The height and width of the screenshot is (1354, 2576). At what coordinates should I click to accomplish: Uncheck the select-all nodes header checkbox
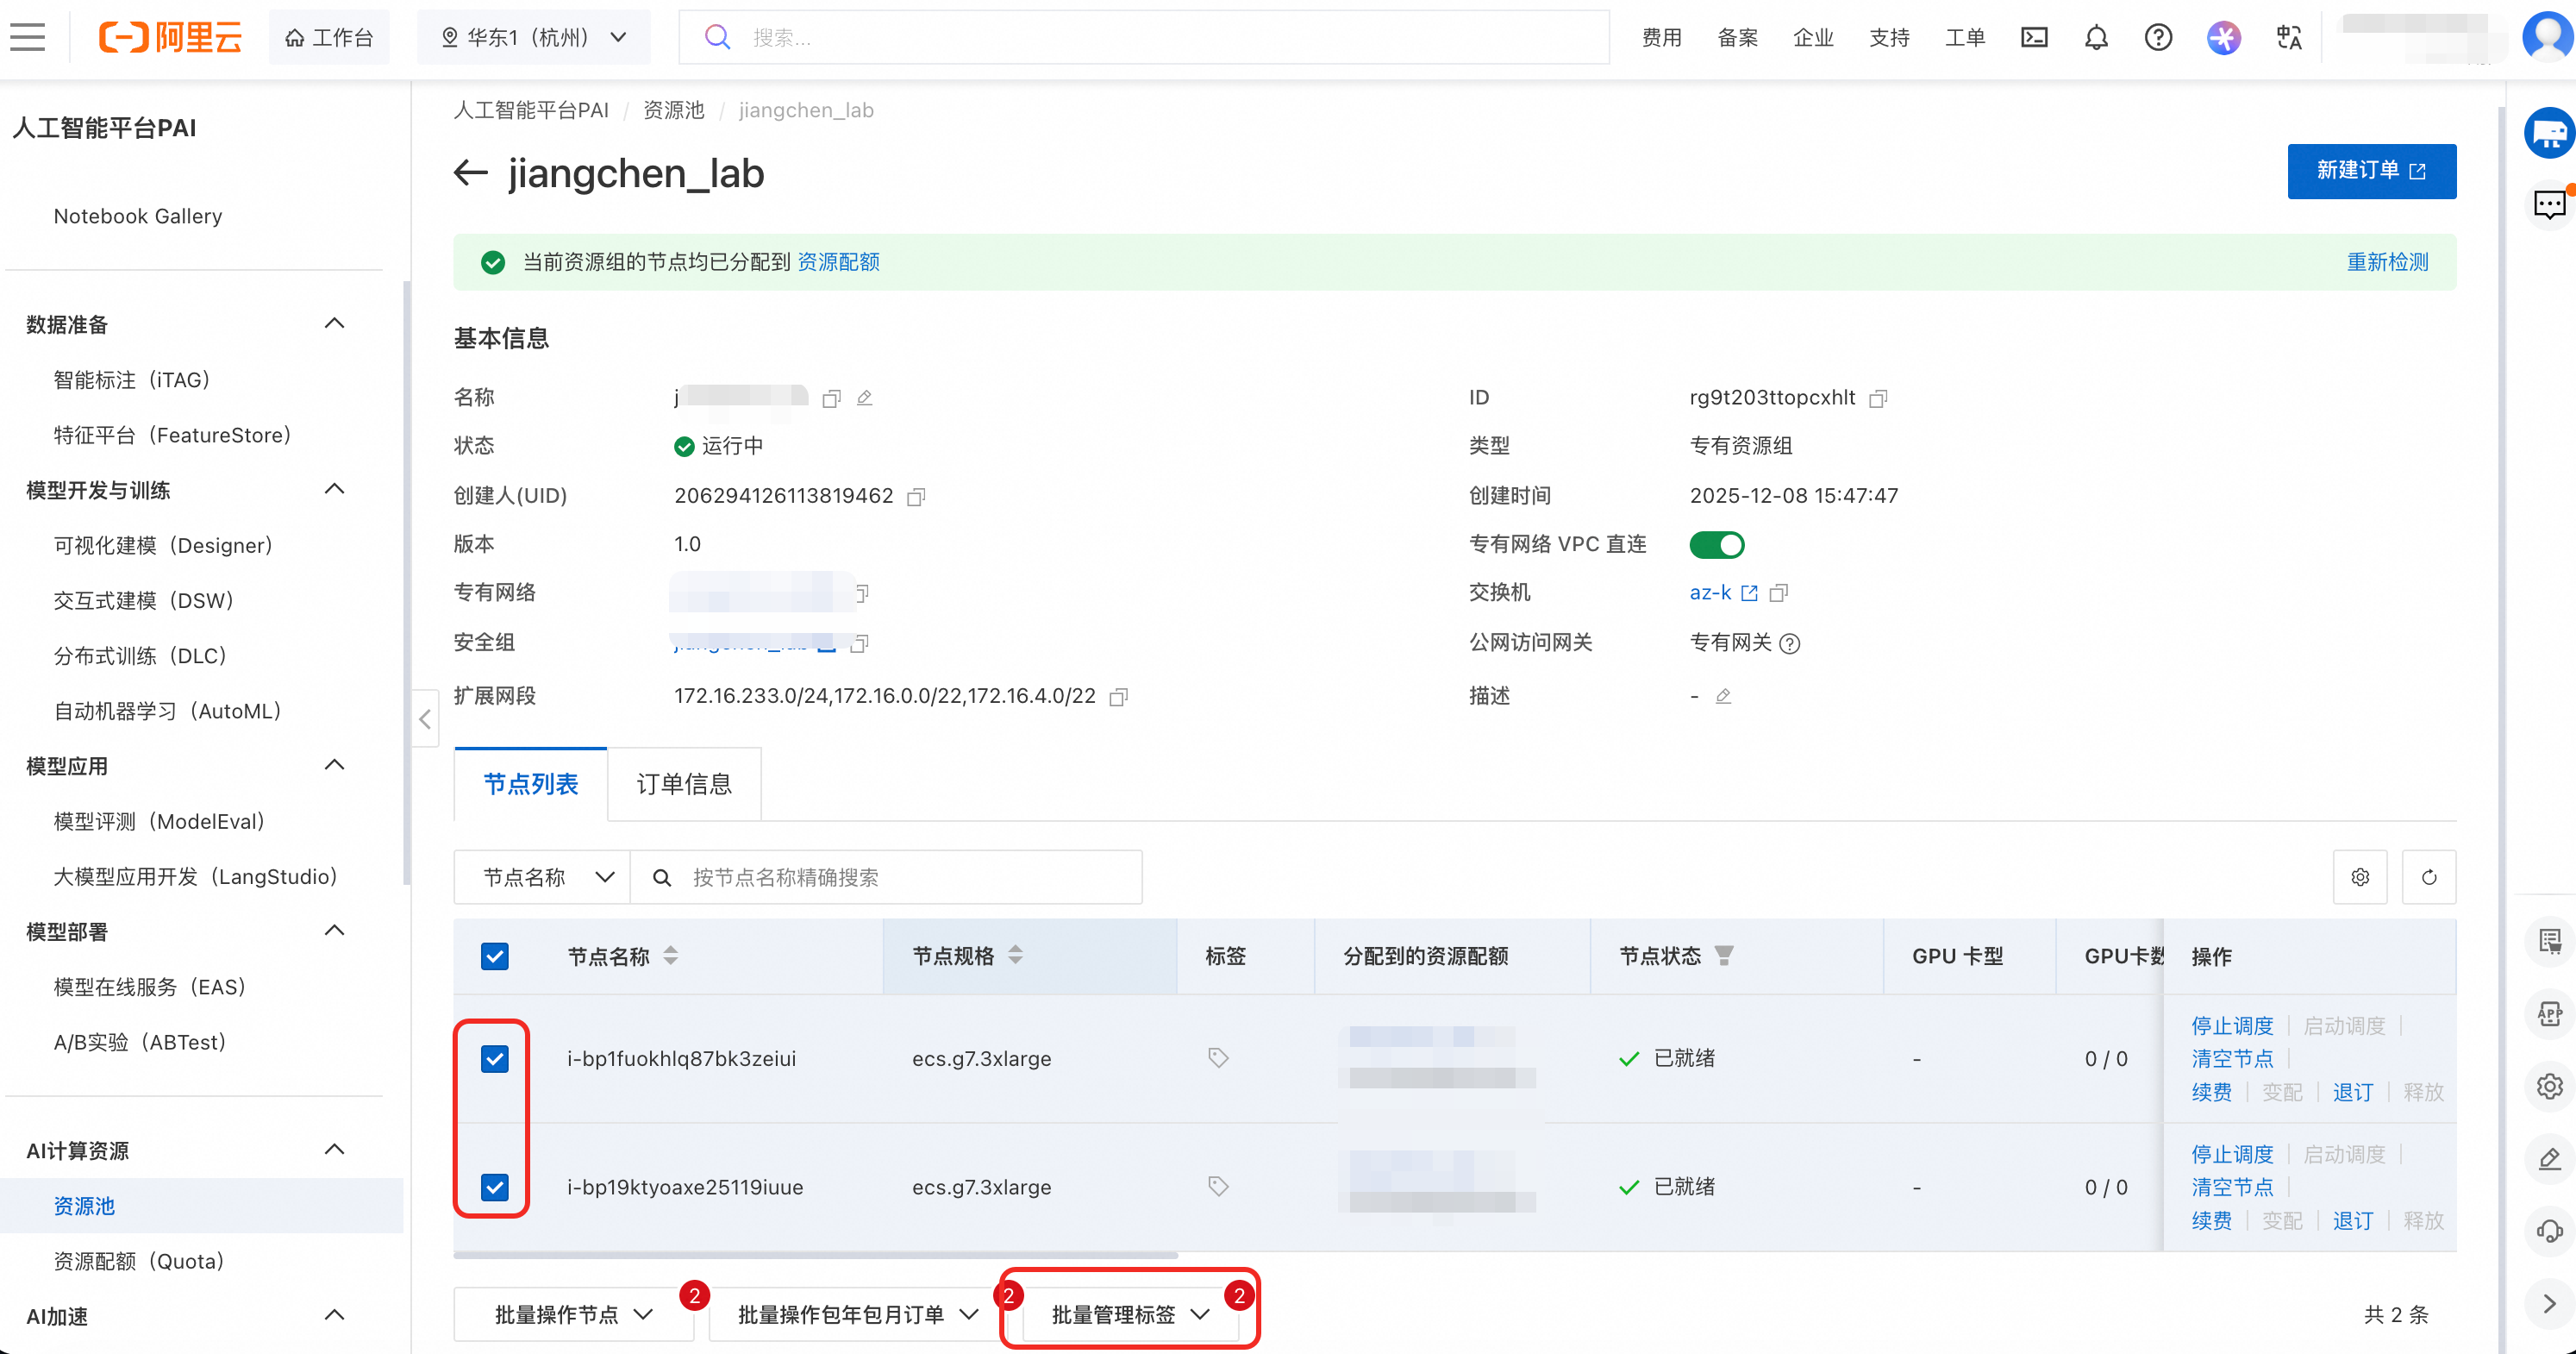coord(495,957)
